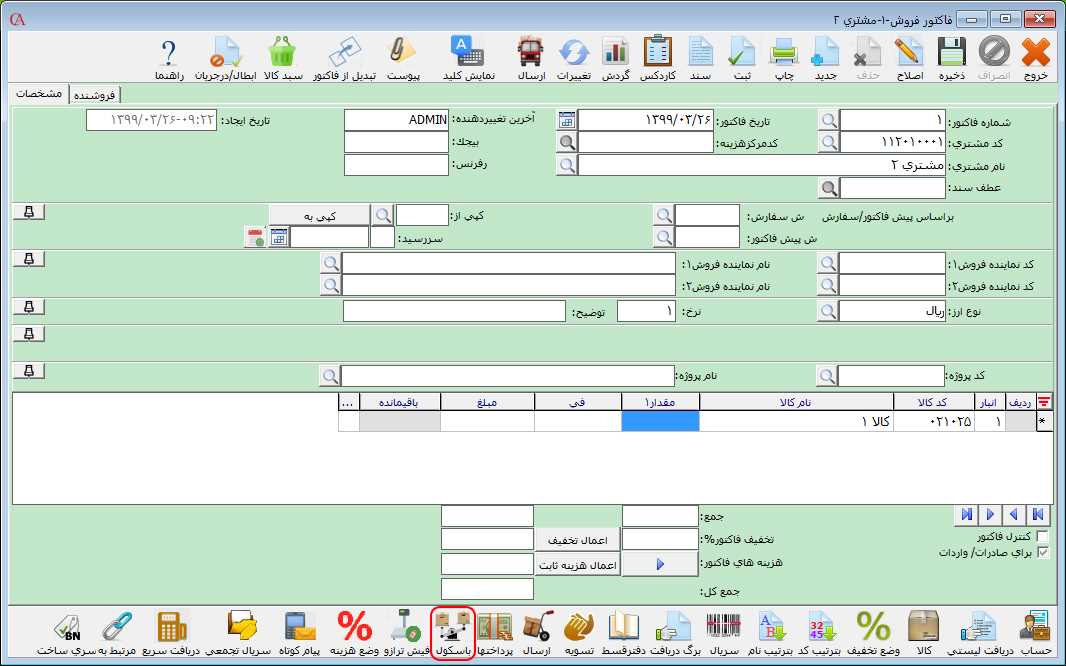Tick the invoice control (کنترل فاکتور) checkbox

tap(1045, 537)
